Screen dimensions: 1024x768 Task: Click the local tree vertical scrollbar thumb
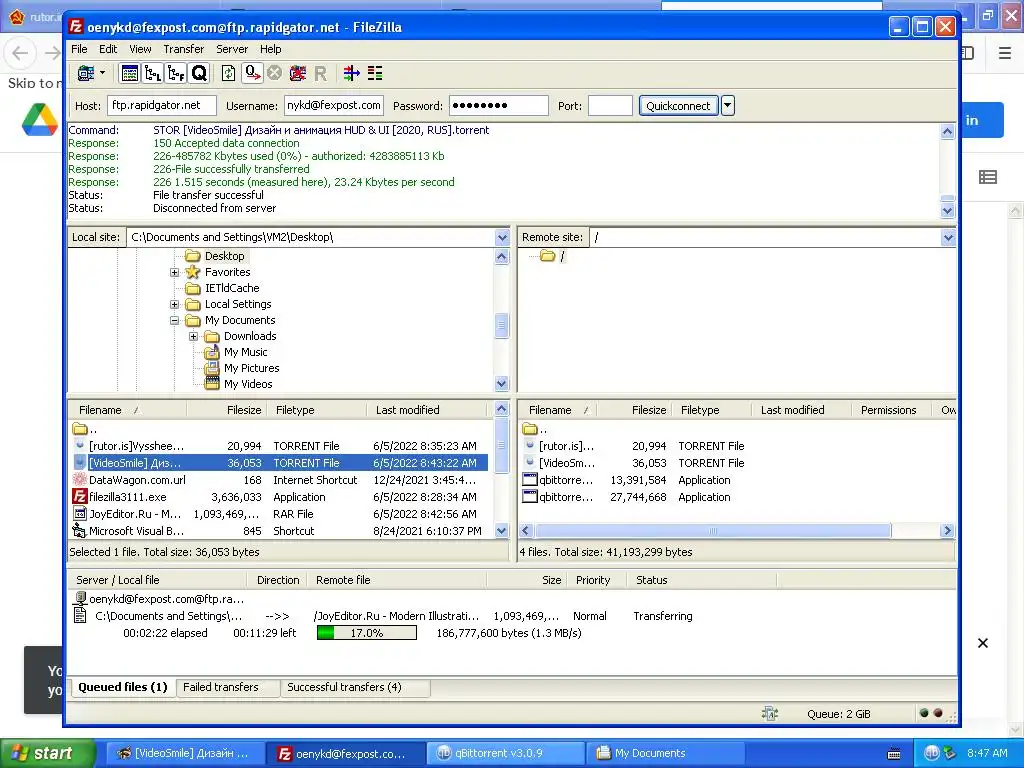(x=502, y=325)
